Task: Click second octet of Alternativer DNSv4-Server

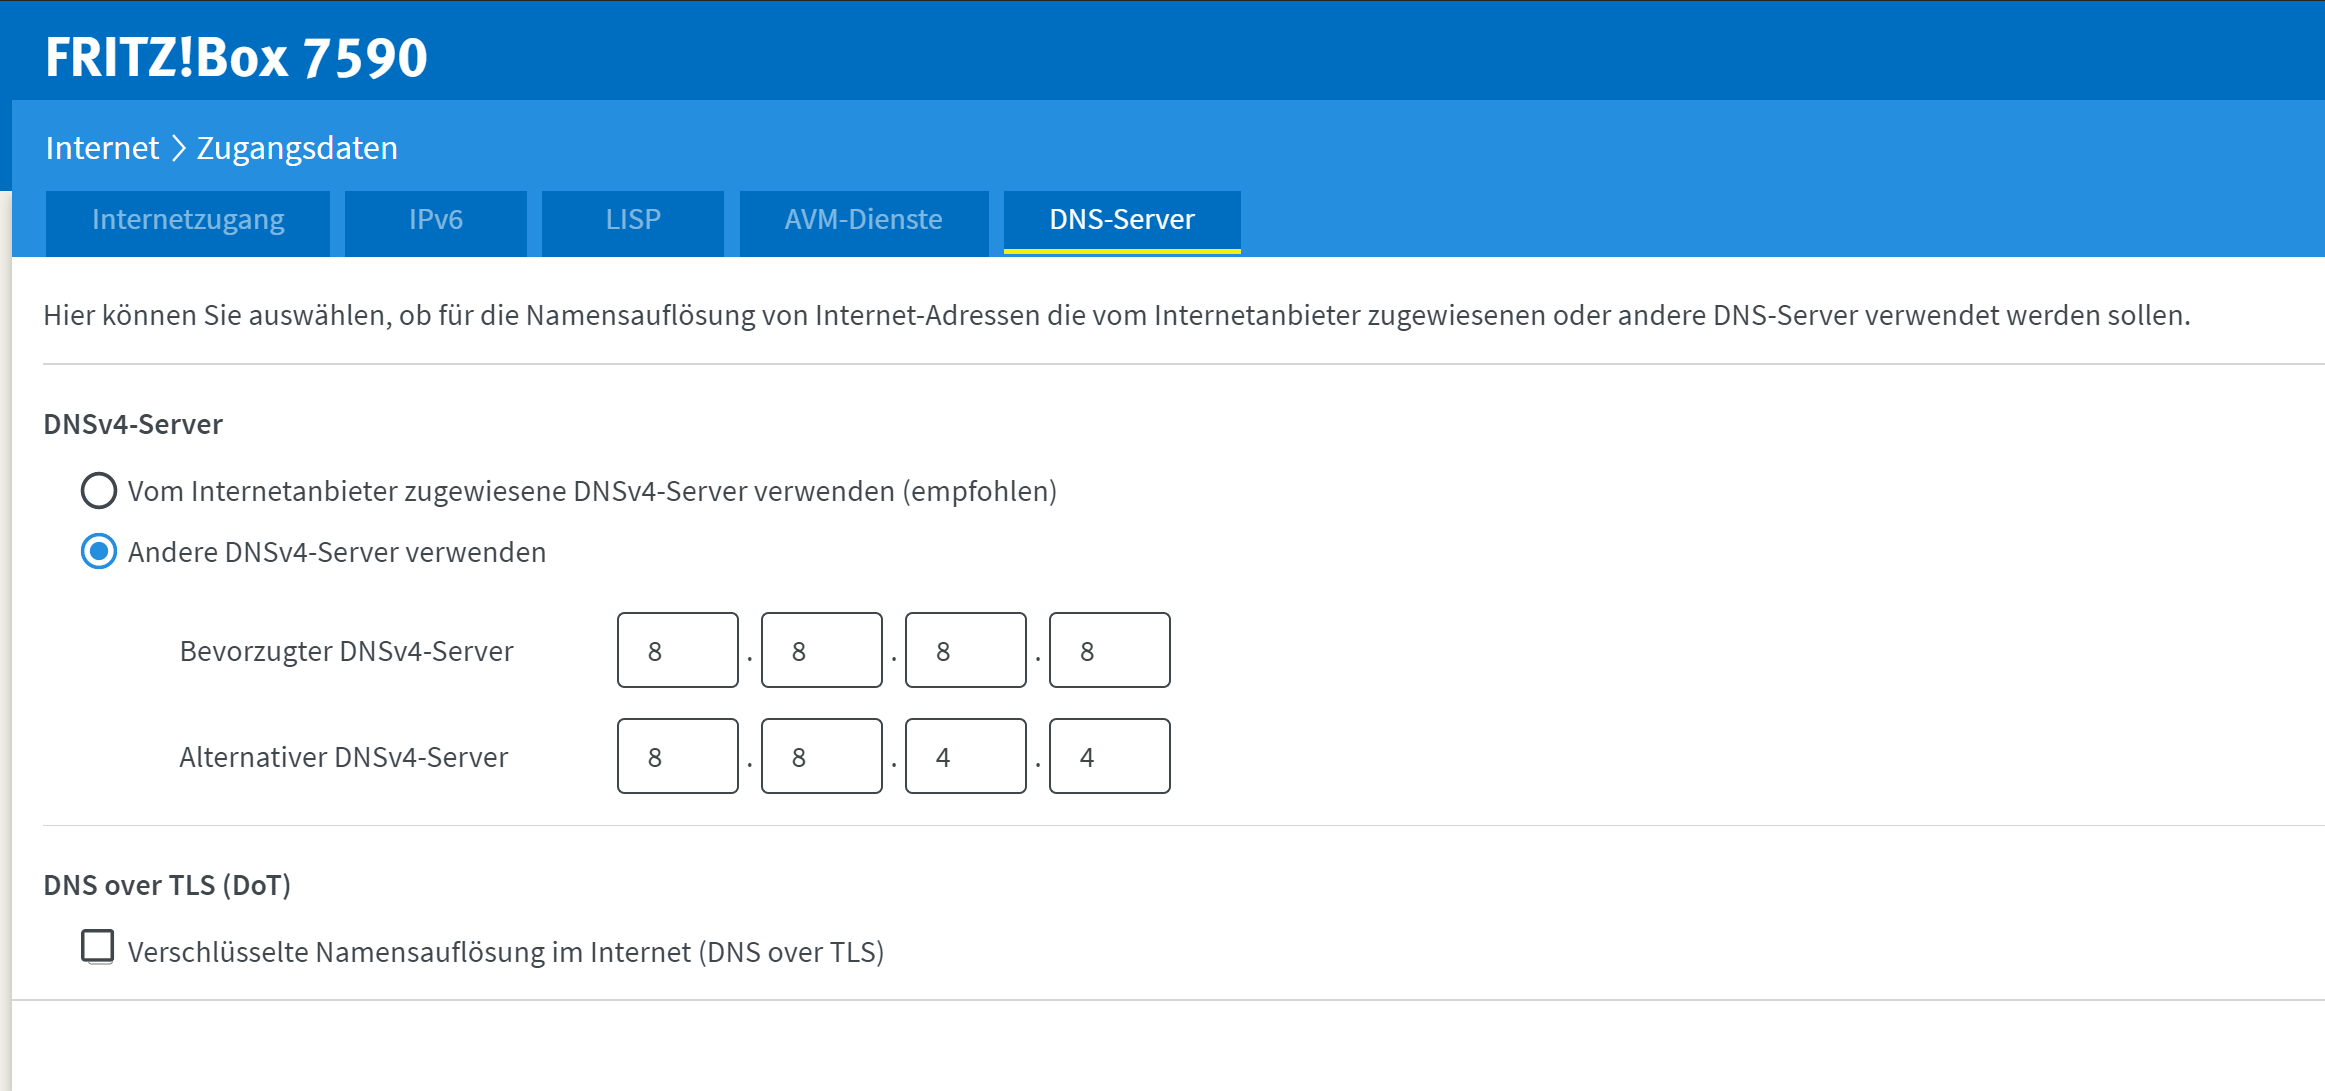Action: coord(822,756)
